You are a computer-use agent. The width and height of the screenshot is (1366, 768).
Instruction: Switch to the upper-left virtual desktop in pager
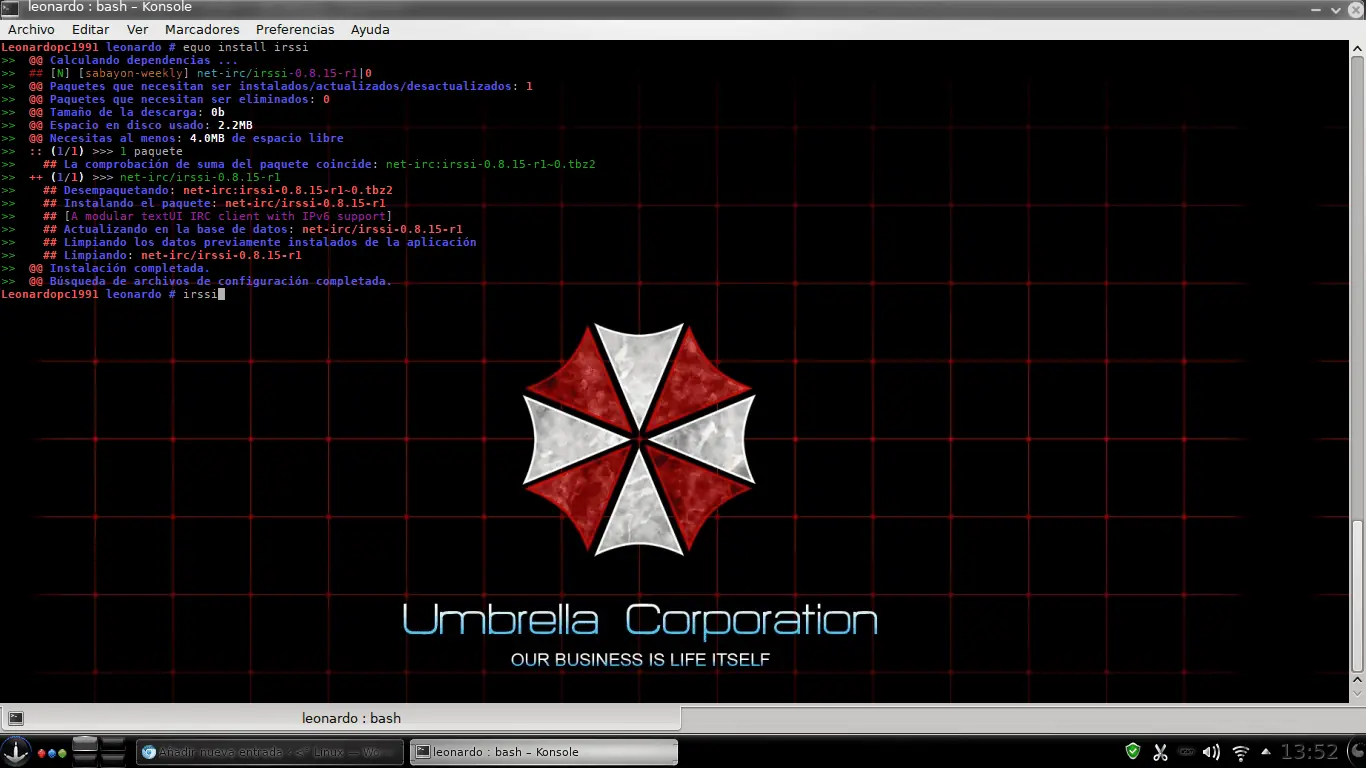85,745
